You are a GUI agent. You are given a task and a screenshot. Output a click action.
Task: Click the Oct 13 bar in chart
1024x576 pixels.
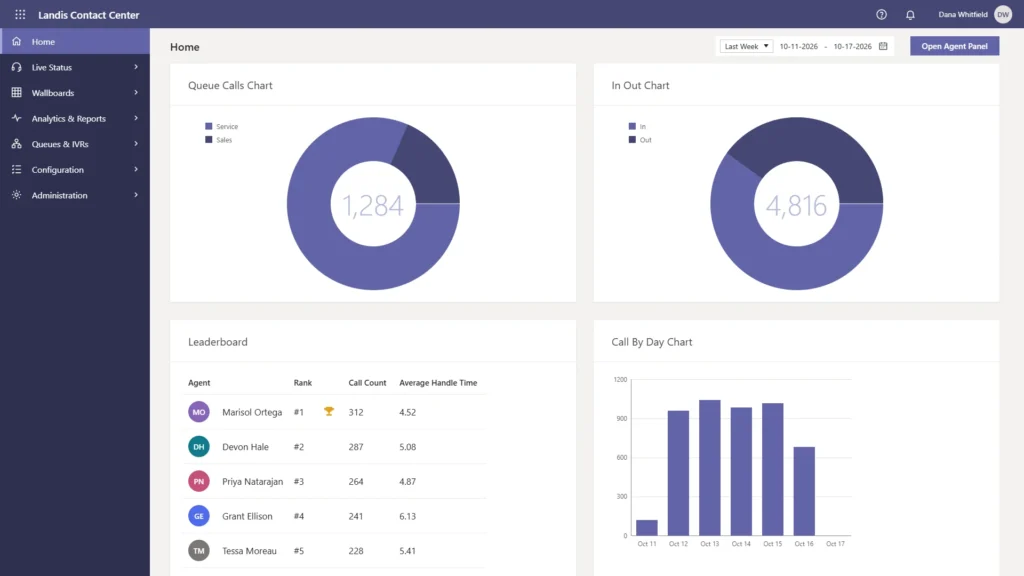(x=710, y=468)
